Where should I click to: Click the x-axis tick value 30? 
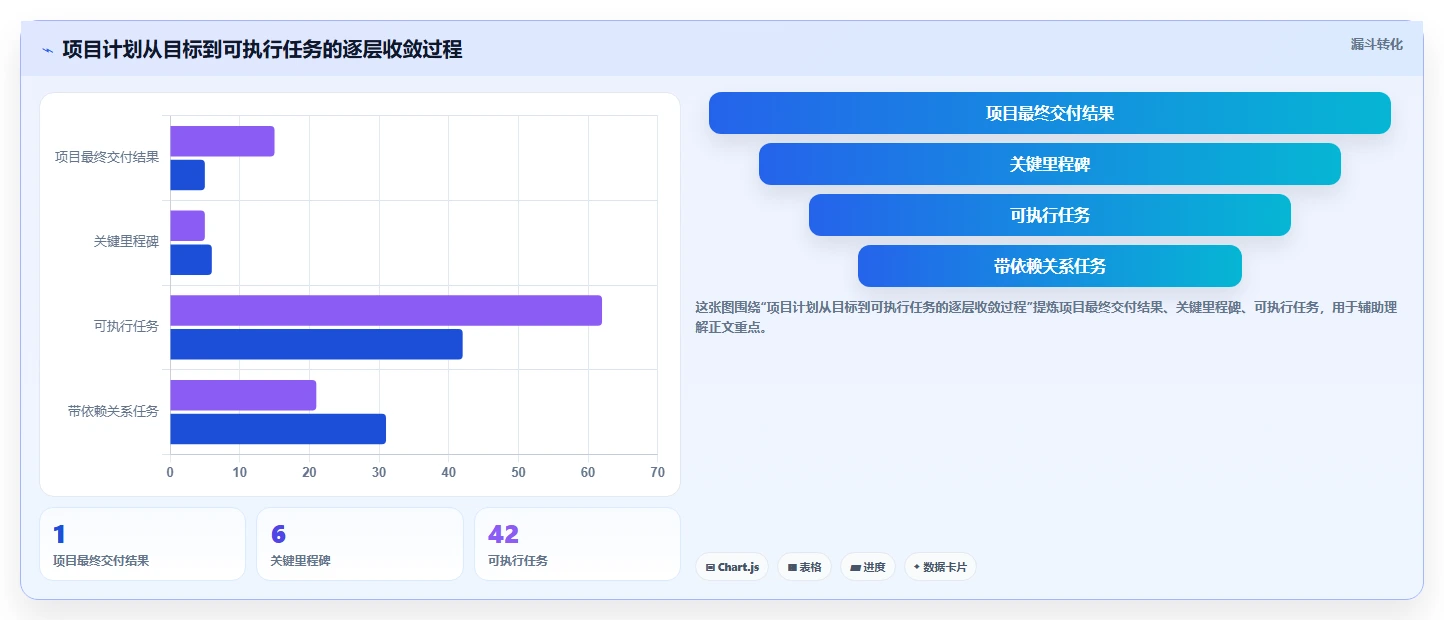tap(379, 472)
